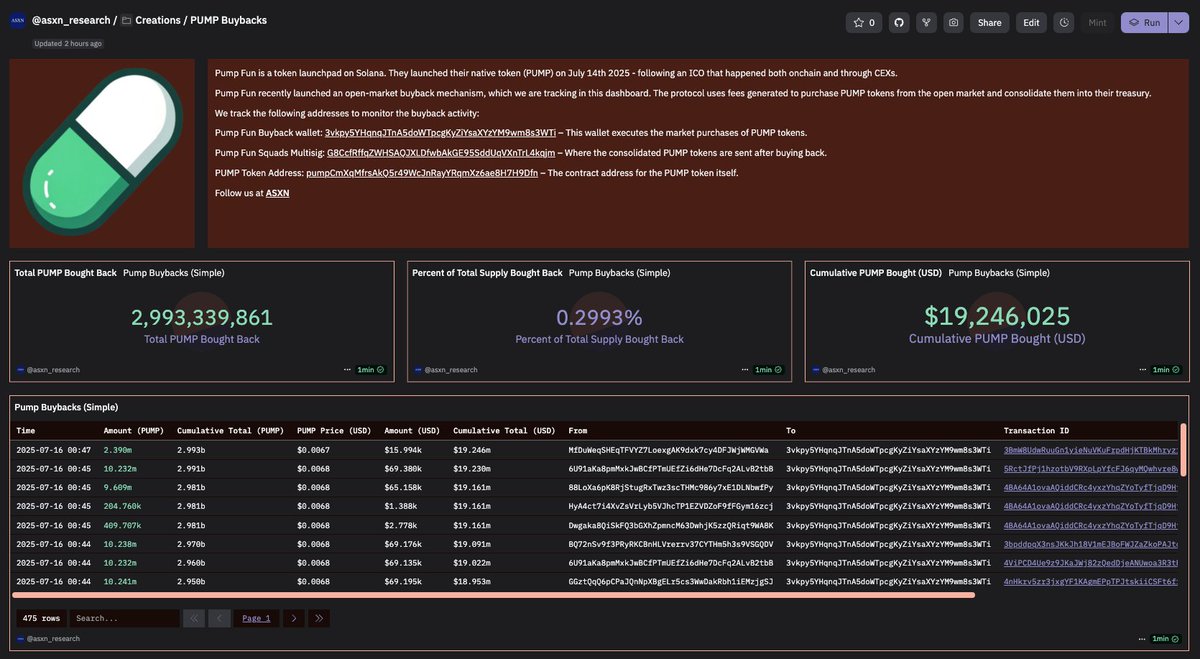Open the Squads Multisig address link
Viewport: 1200px width, 659px height.
coord(441,153)
